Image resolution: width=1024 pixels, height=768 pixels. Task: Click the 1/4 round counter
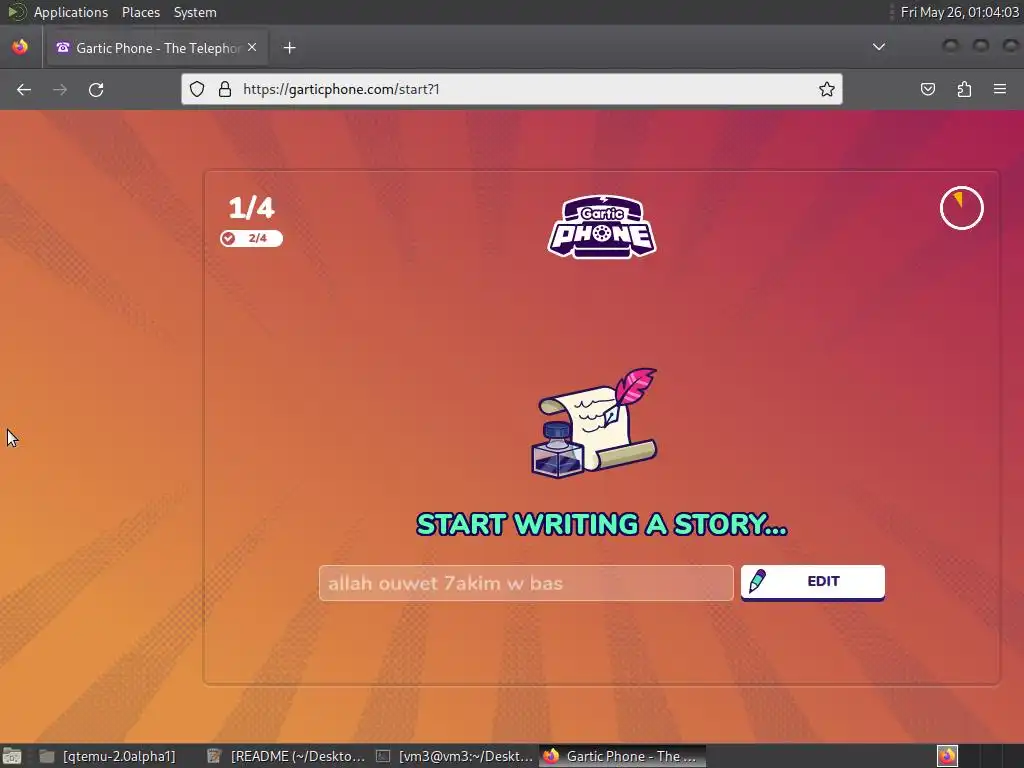tap(251, 208)
